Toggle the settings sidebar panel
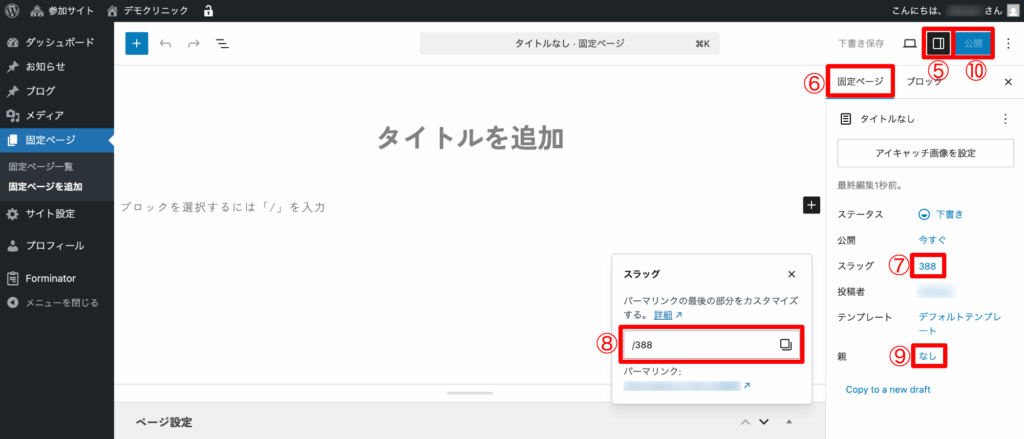 pyautogui.click(x=938, y=44)
